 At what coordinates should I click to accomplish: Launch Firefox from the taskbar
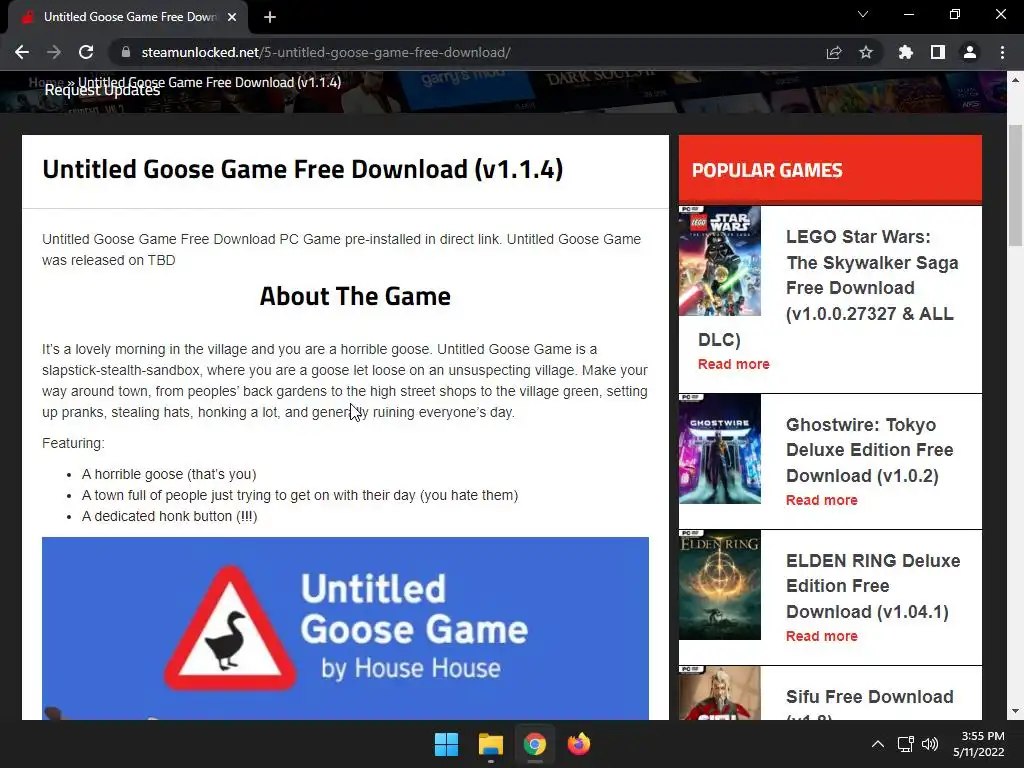[x=579, y=744]
